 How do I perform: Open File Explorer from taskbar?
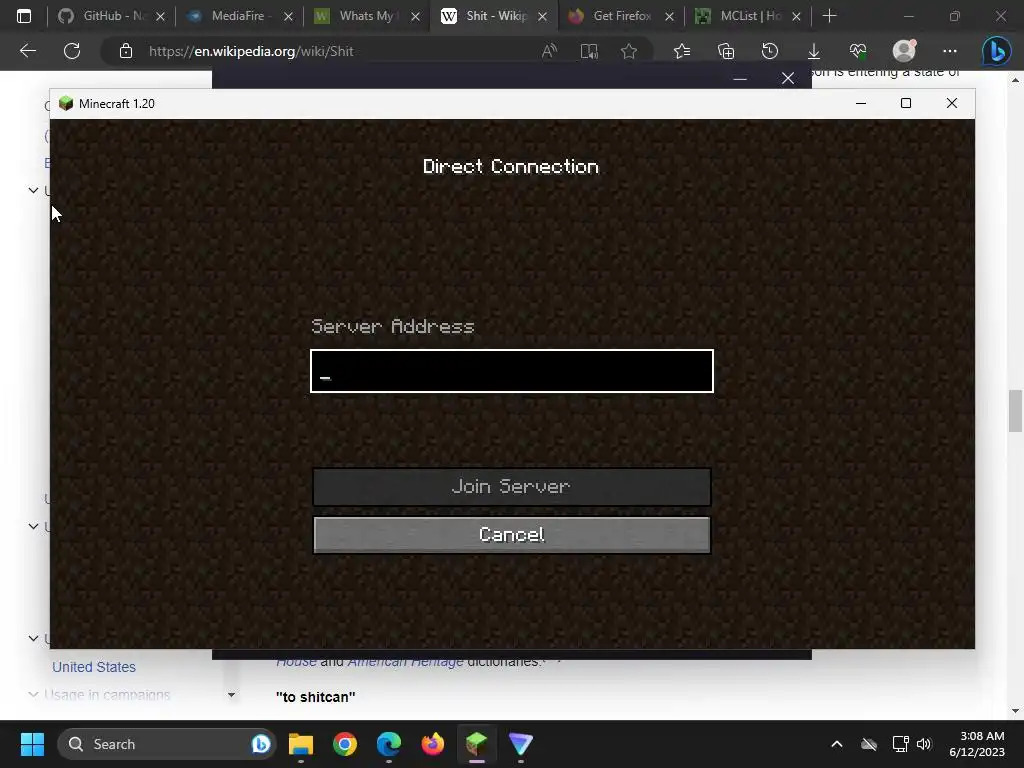pyautogui.click(x=301, y=744)
